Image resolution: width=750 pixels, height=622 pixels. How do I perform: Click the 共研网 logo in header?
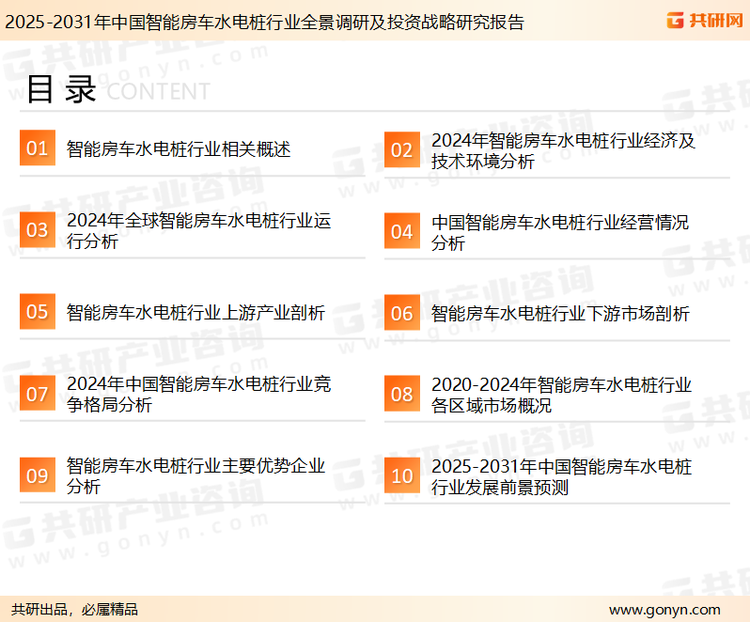coord(705,20)
